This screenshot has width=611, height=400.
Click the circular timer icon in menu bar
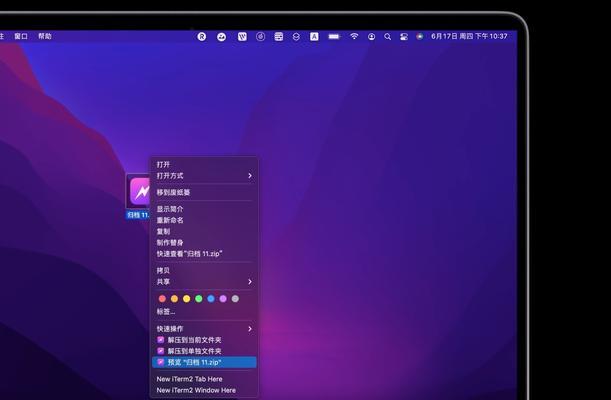pos(260,37)
